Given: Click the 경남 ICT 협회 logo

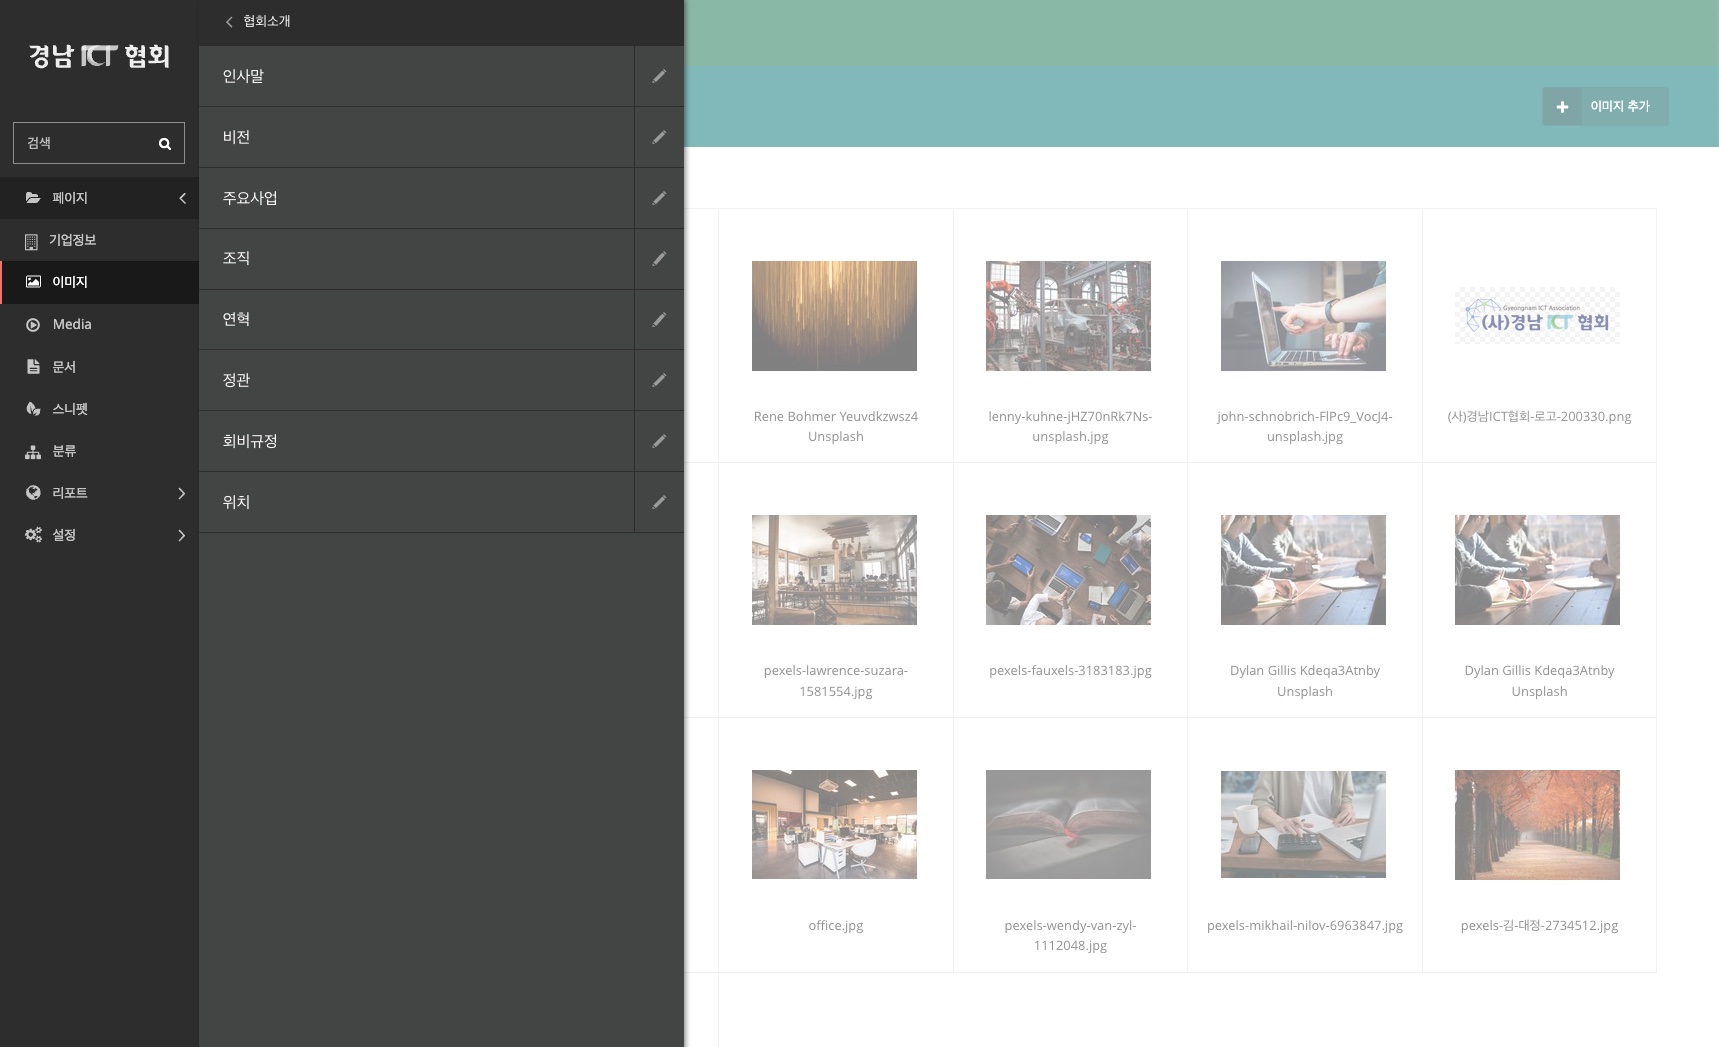Looking at the screenshot, I should pyautogui.click(x=99, y=56).
